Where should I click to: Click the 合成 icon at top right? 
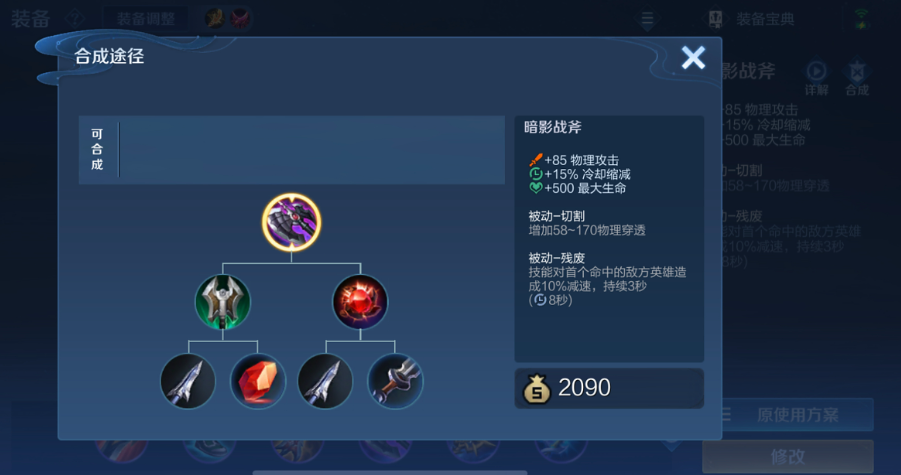(x=857, y=76)
